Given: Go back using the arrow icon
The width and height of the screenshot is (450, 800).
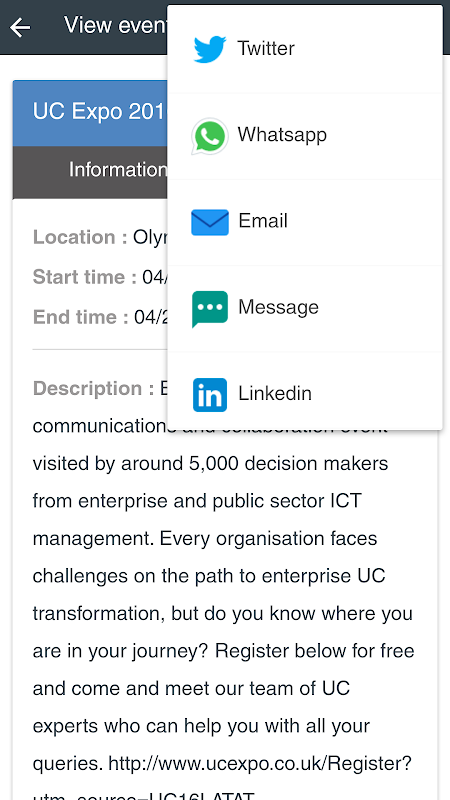Looking at the screenshot, I should pyautogui.click(x=20, y=27).
